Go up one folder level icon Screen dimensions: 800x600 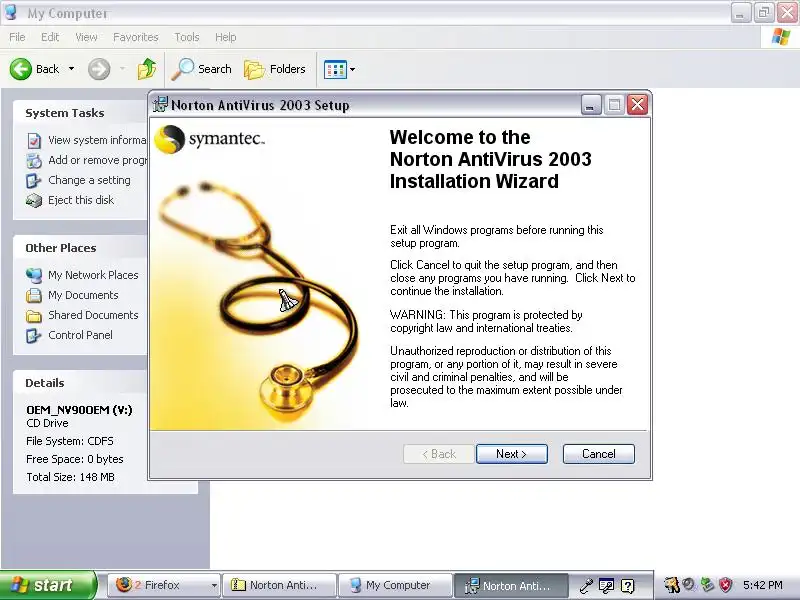pos(147,69)
